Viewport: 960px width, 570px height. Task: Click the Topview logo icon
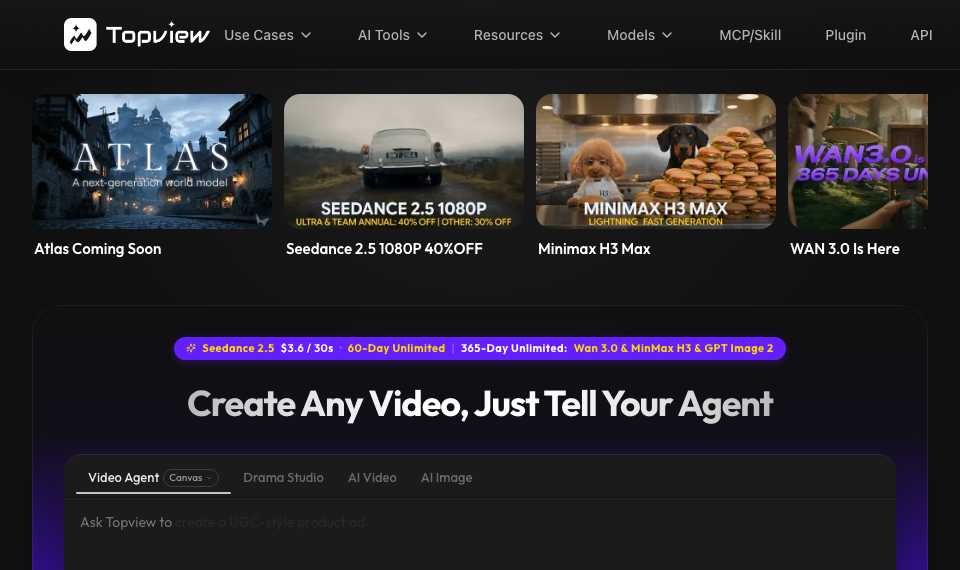coord(80,34)
